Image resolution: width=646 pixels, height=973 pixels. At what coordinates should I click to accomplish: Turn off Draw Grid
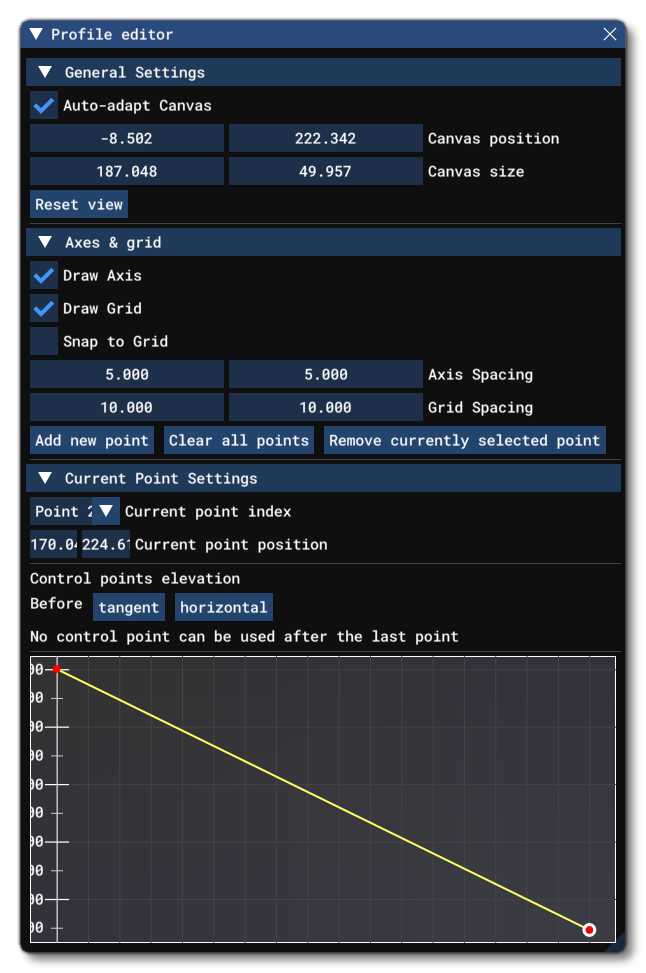[x=42, y=308]
